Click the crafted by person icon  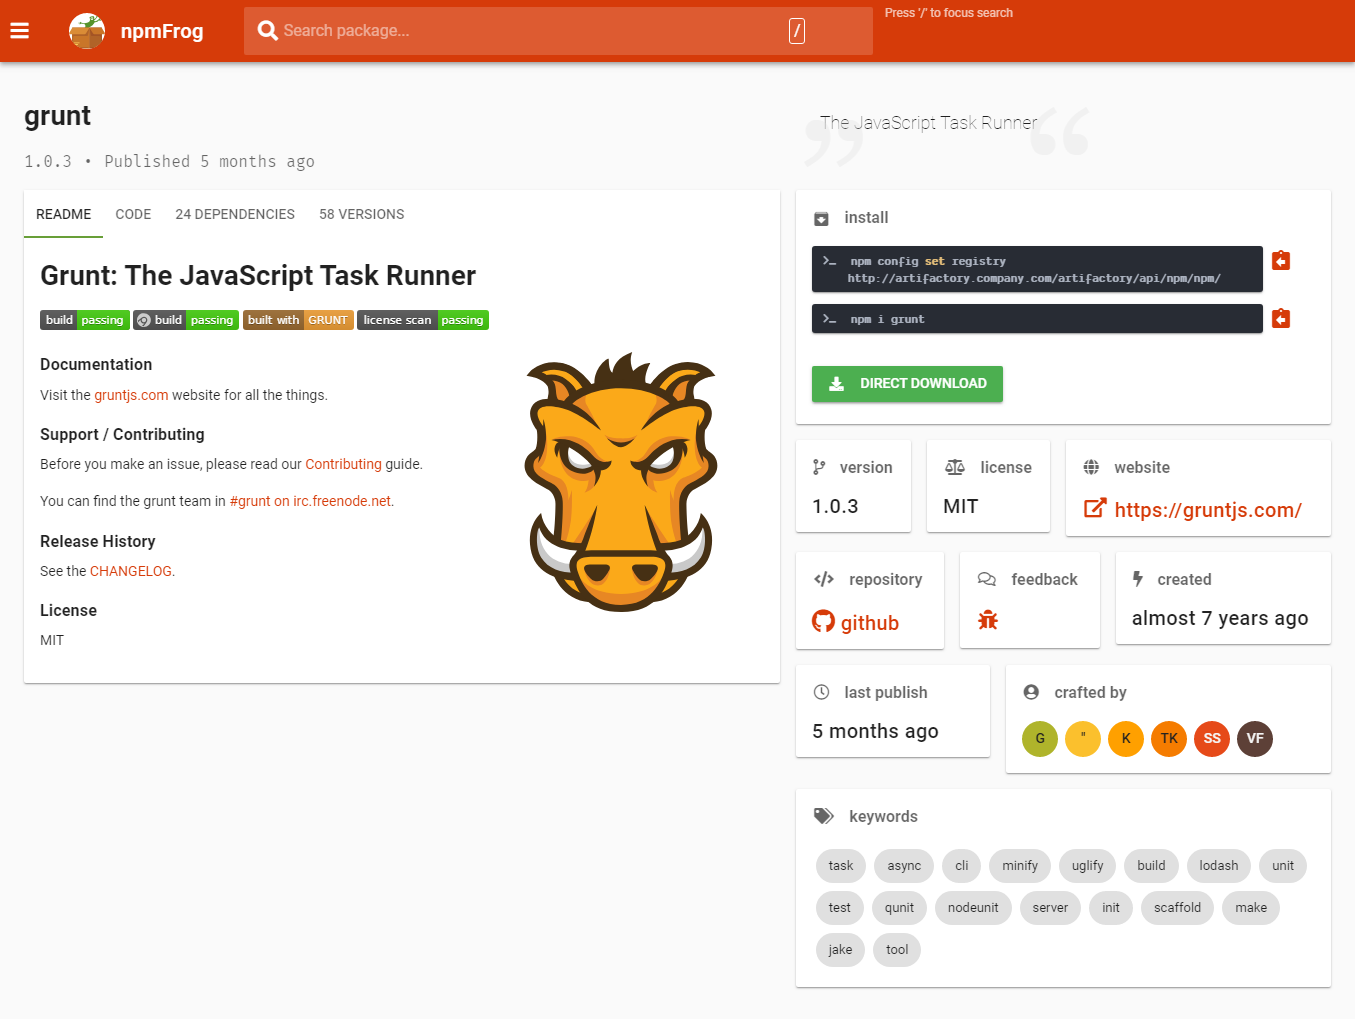[x=1031, y=692]
